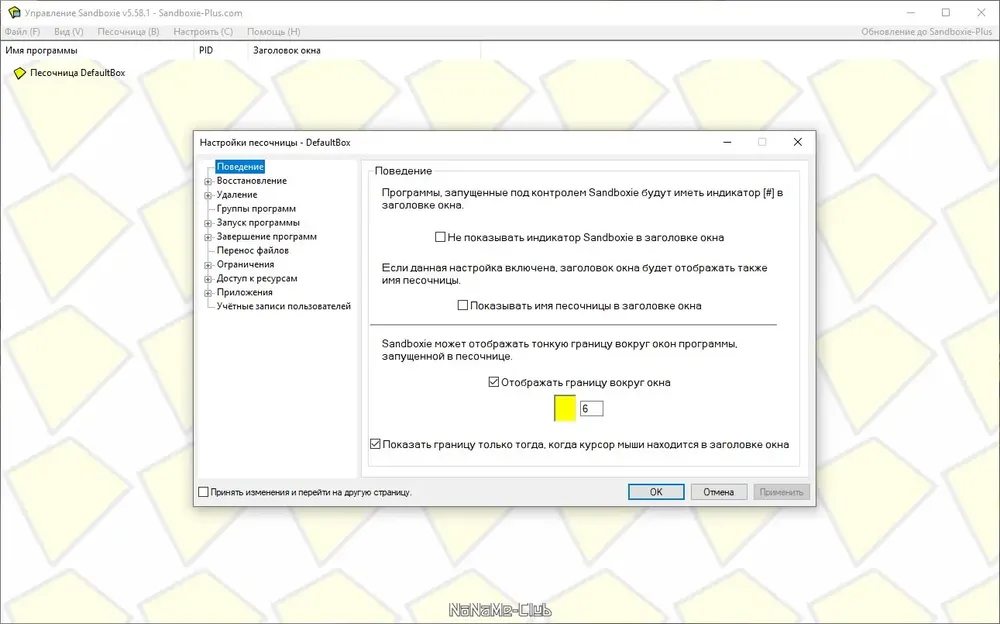Expand the Завершение программ tree node
The image size is (1000, 624).
208,237
